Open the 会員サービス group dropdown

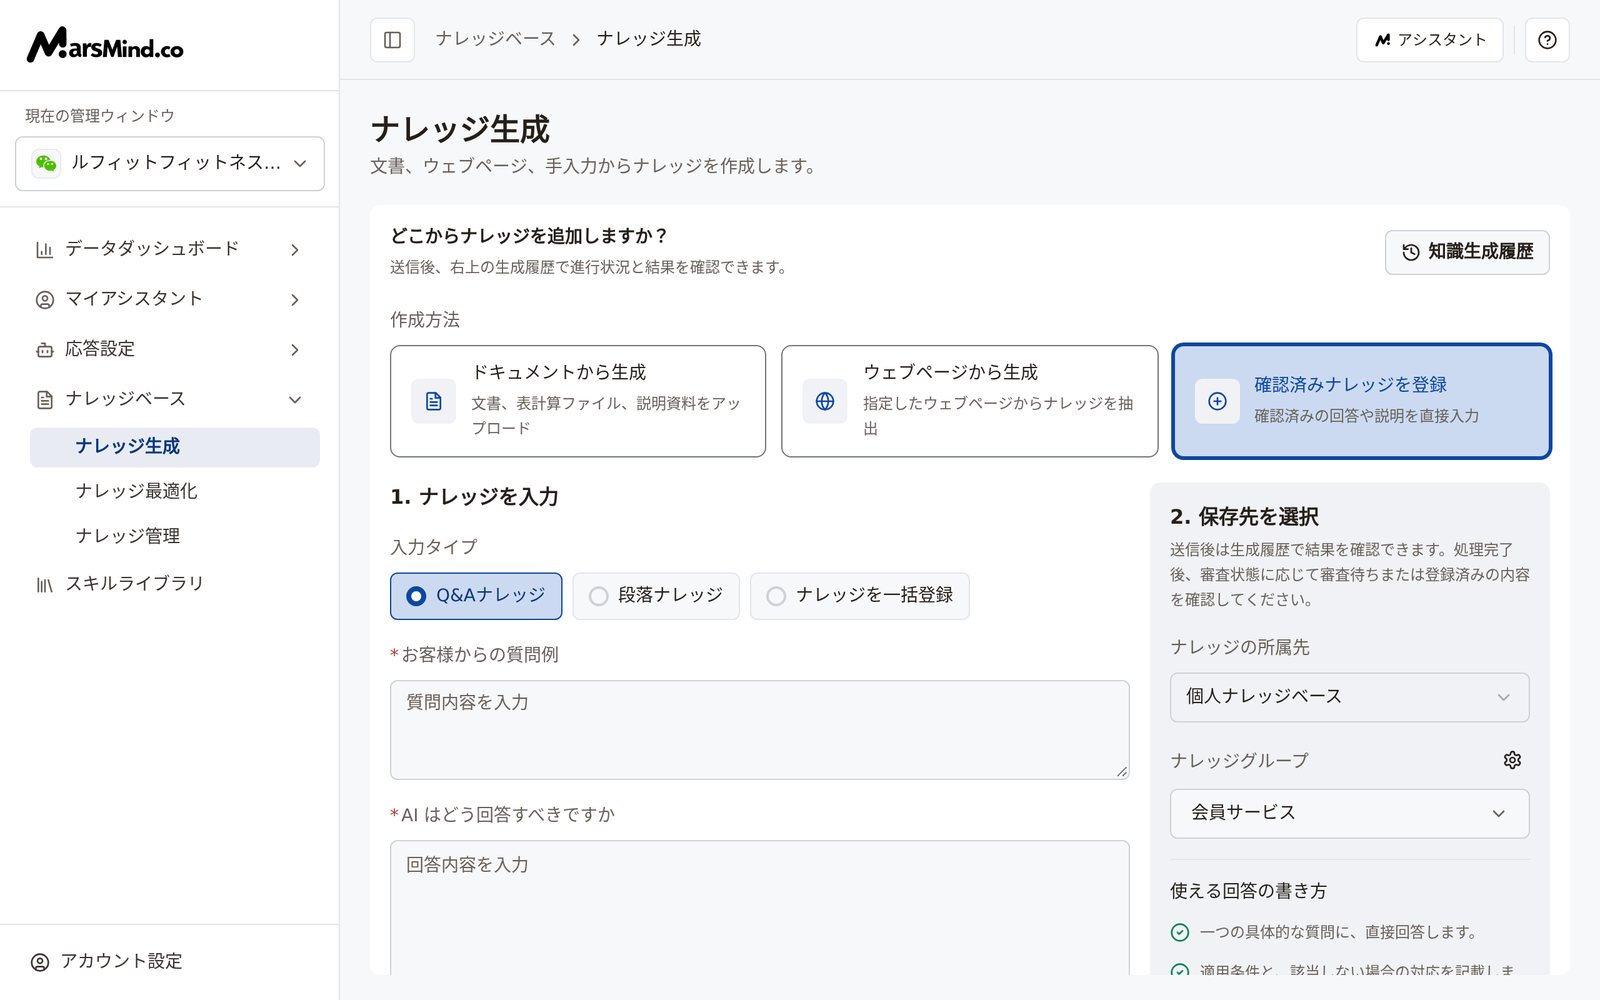[1349, 813]
